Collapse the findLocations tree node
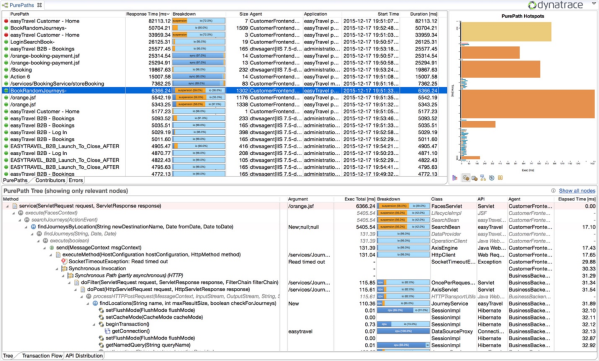Image resolution: width=599 pixels, height=361 pixels. [x=88, y=304]
